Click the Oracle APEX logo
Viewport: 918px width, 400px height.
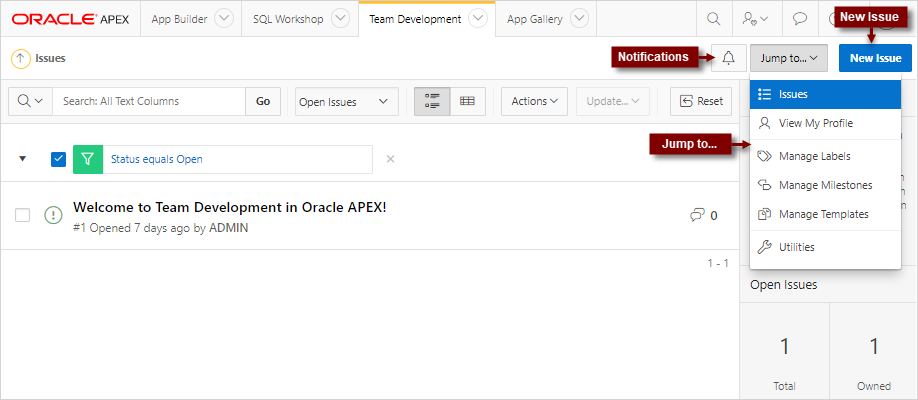[70, 19]
